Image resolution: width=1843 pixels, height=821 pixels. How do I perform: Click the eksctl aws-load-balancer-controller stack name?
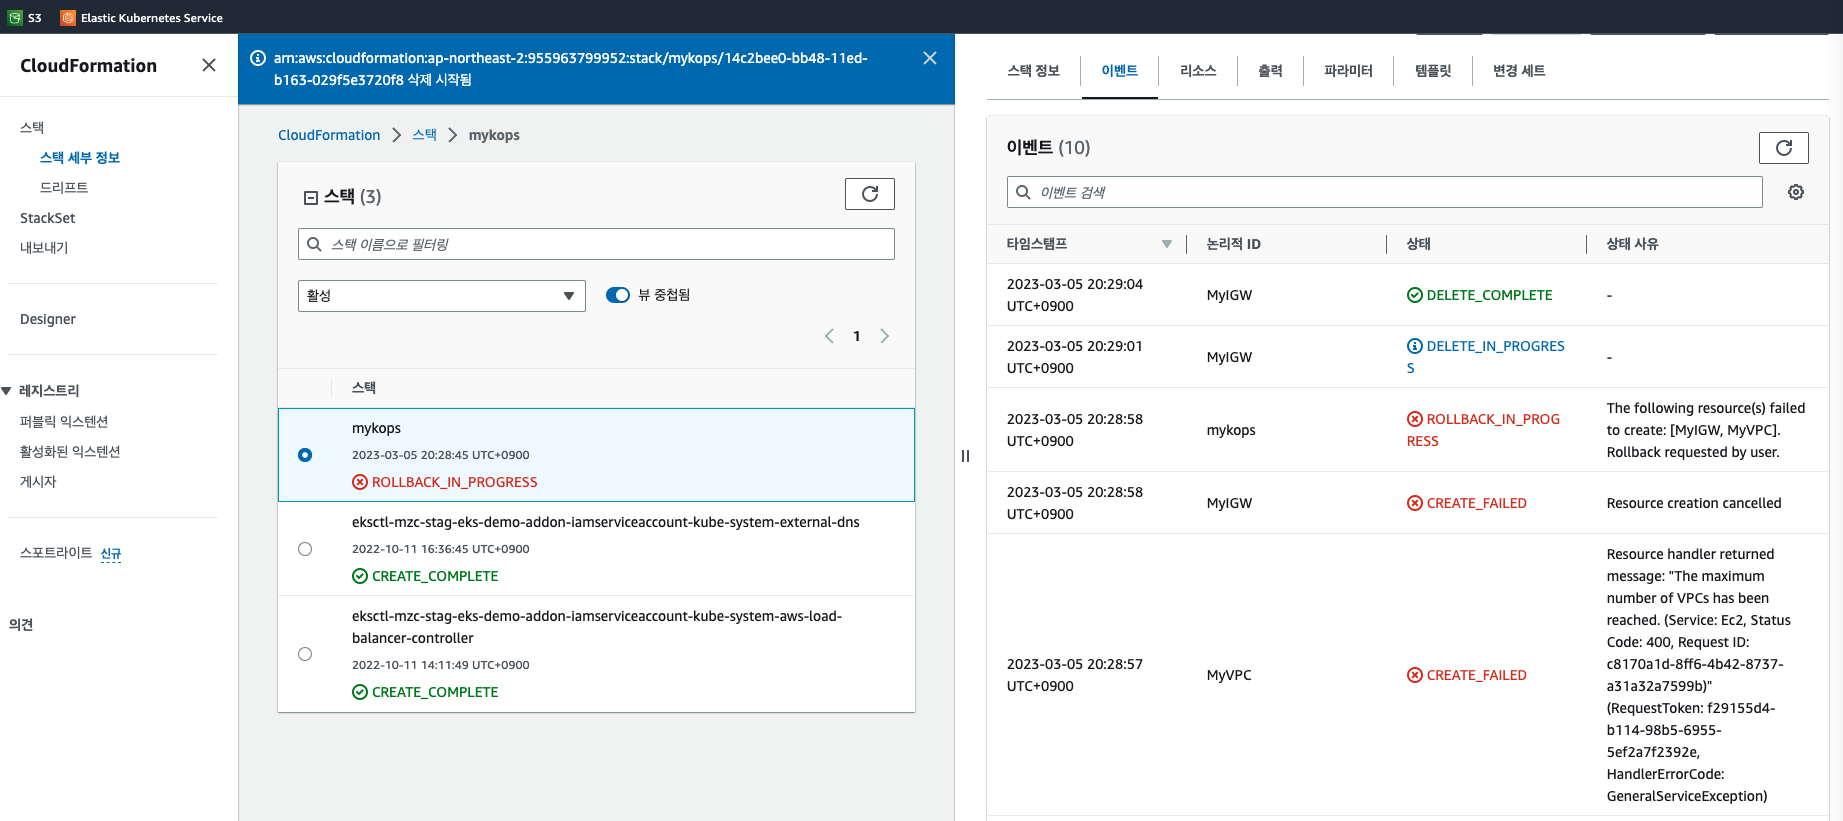(x=597, y=627)
